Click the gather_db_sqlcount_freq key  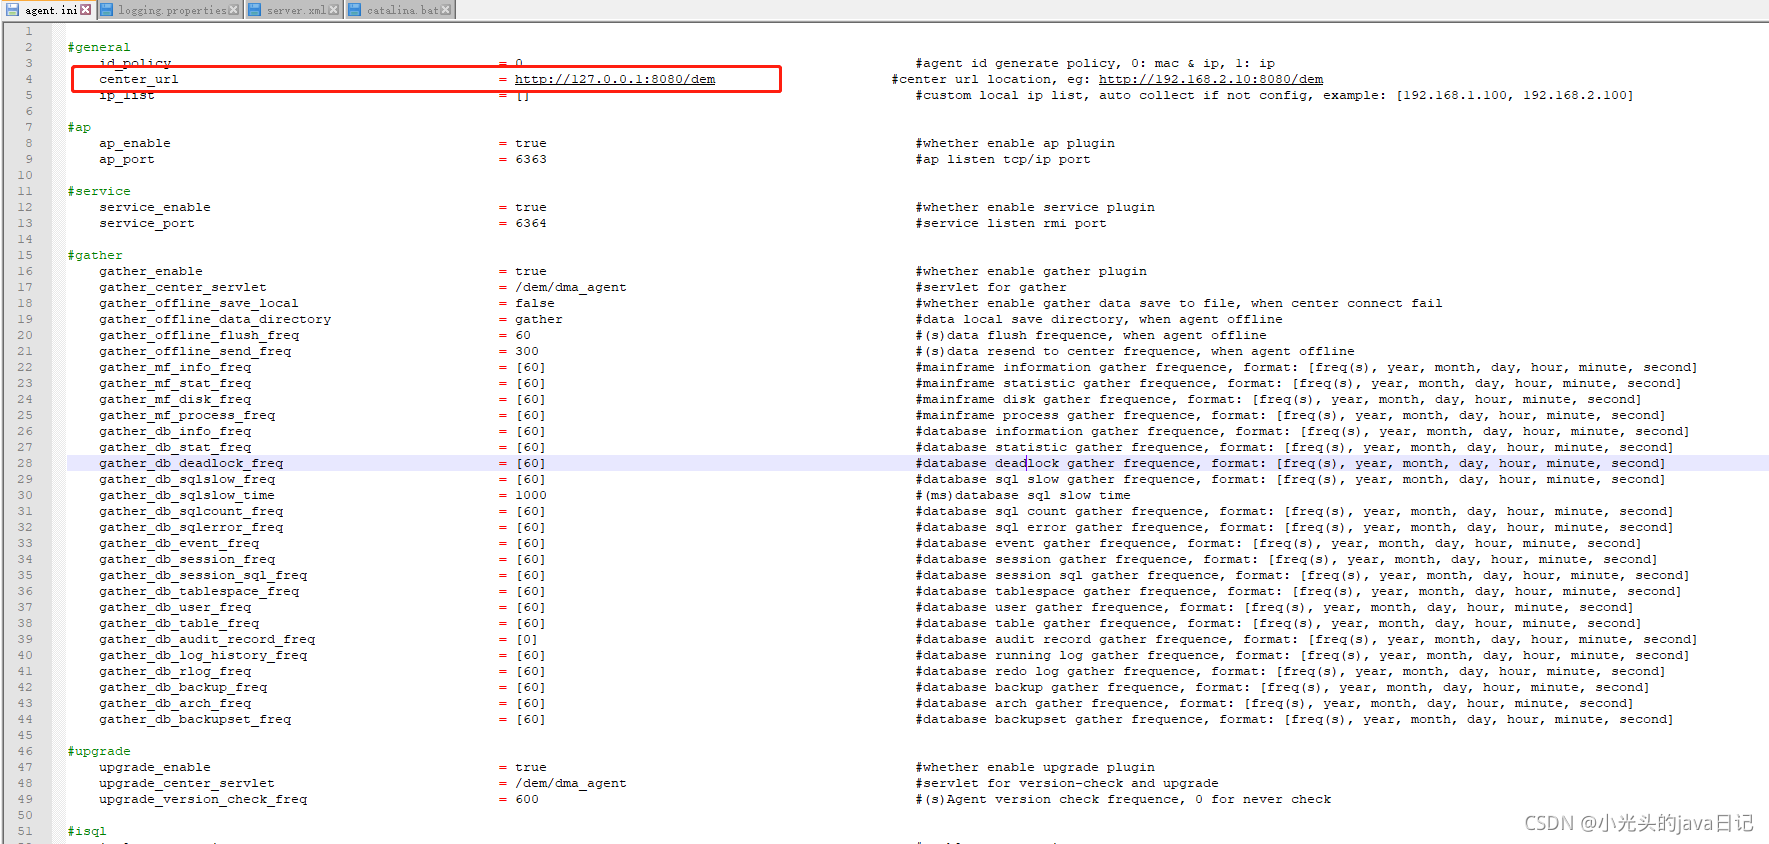click(x=191, y=511)
